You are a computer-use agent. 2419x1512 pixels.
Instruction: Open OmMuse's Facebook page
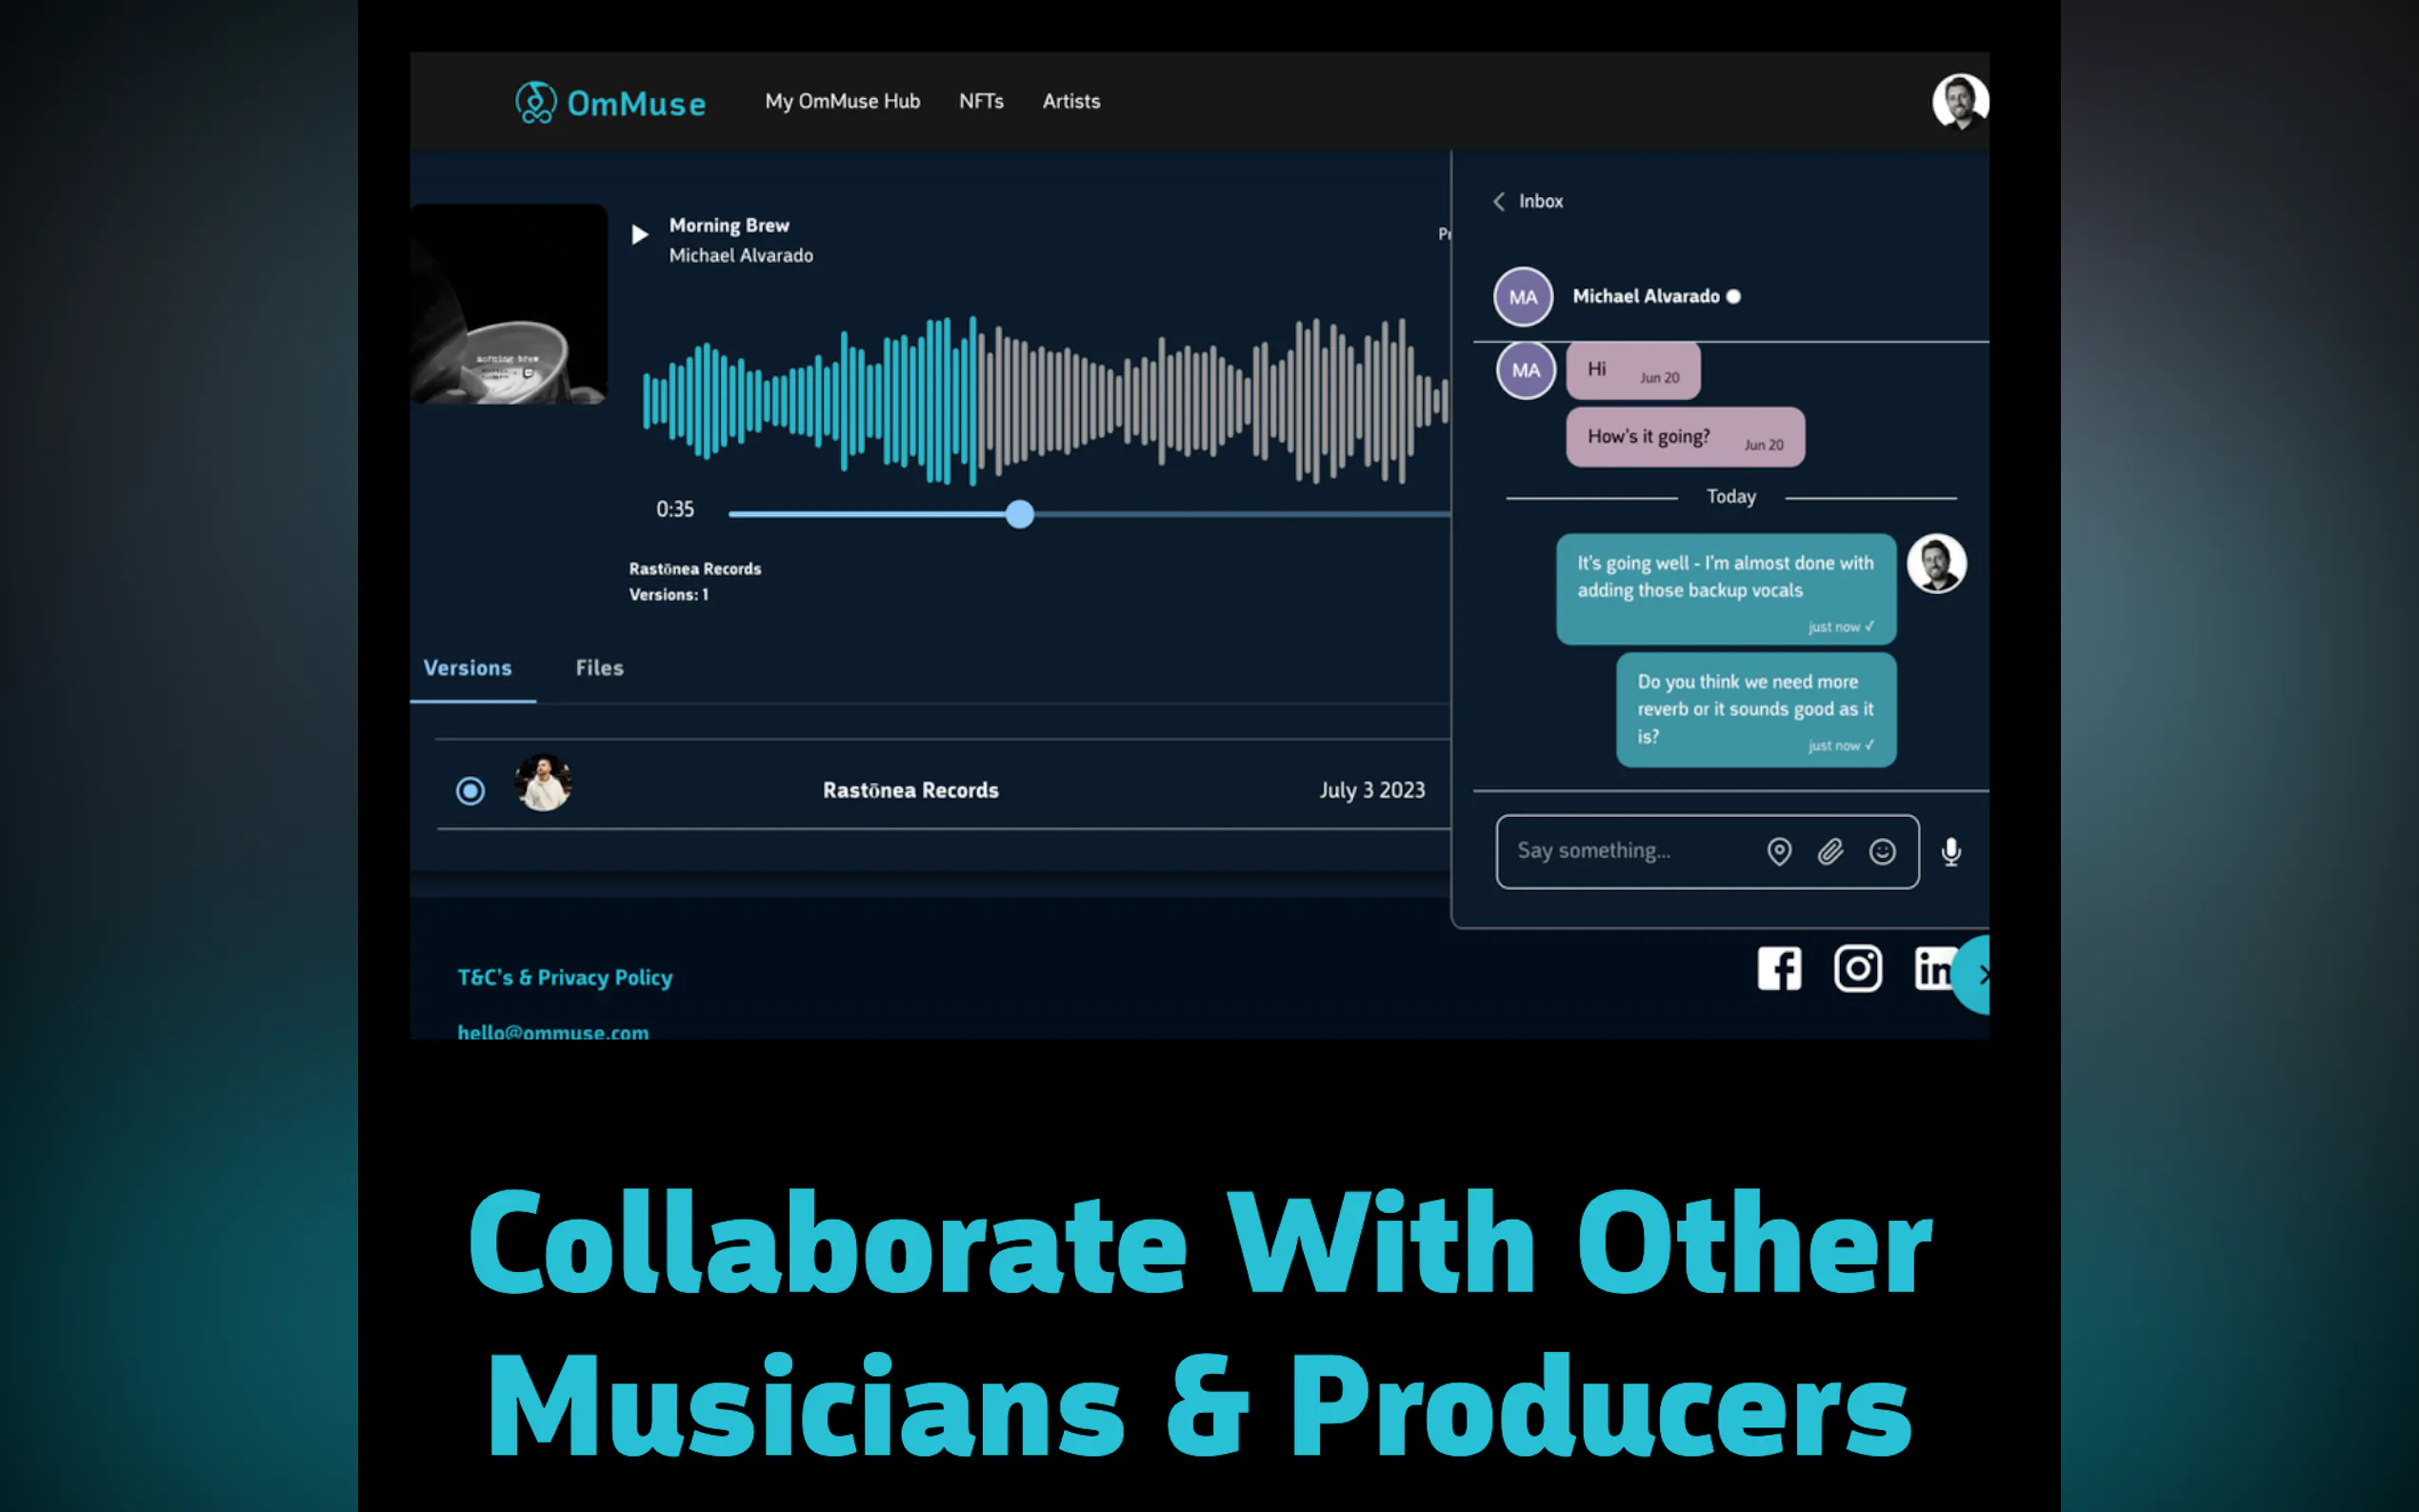(x=1779, y=968)
